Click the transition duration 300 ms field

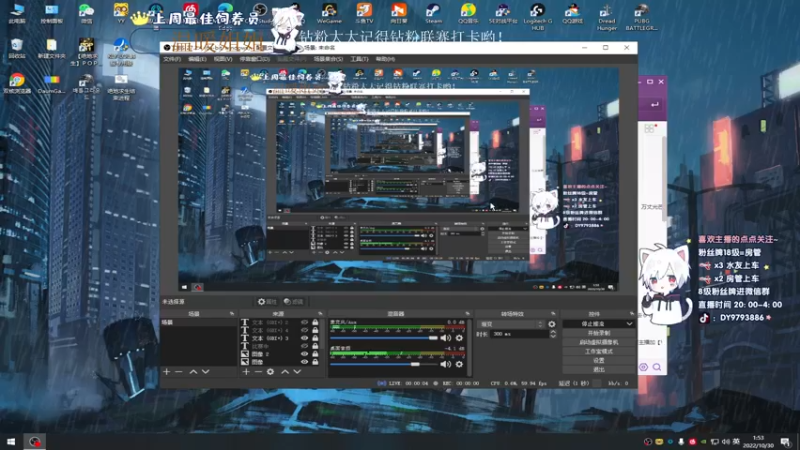click(519, 334)
